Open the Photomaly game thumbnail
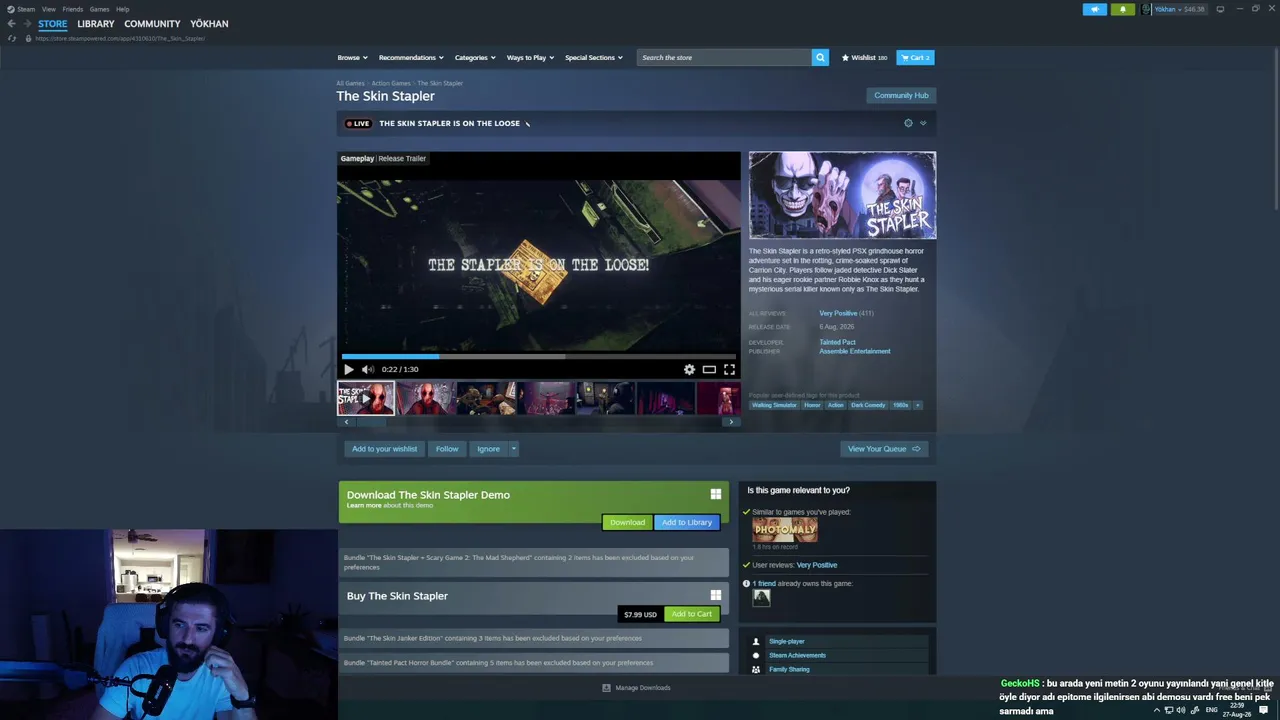 785,530
